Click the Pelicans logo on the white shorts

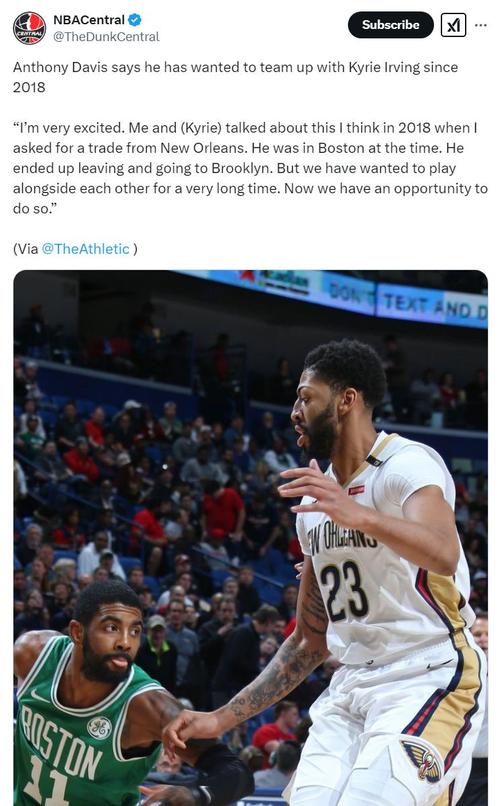pyautogui.click(x=422, y=760)
